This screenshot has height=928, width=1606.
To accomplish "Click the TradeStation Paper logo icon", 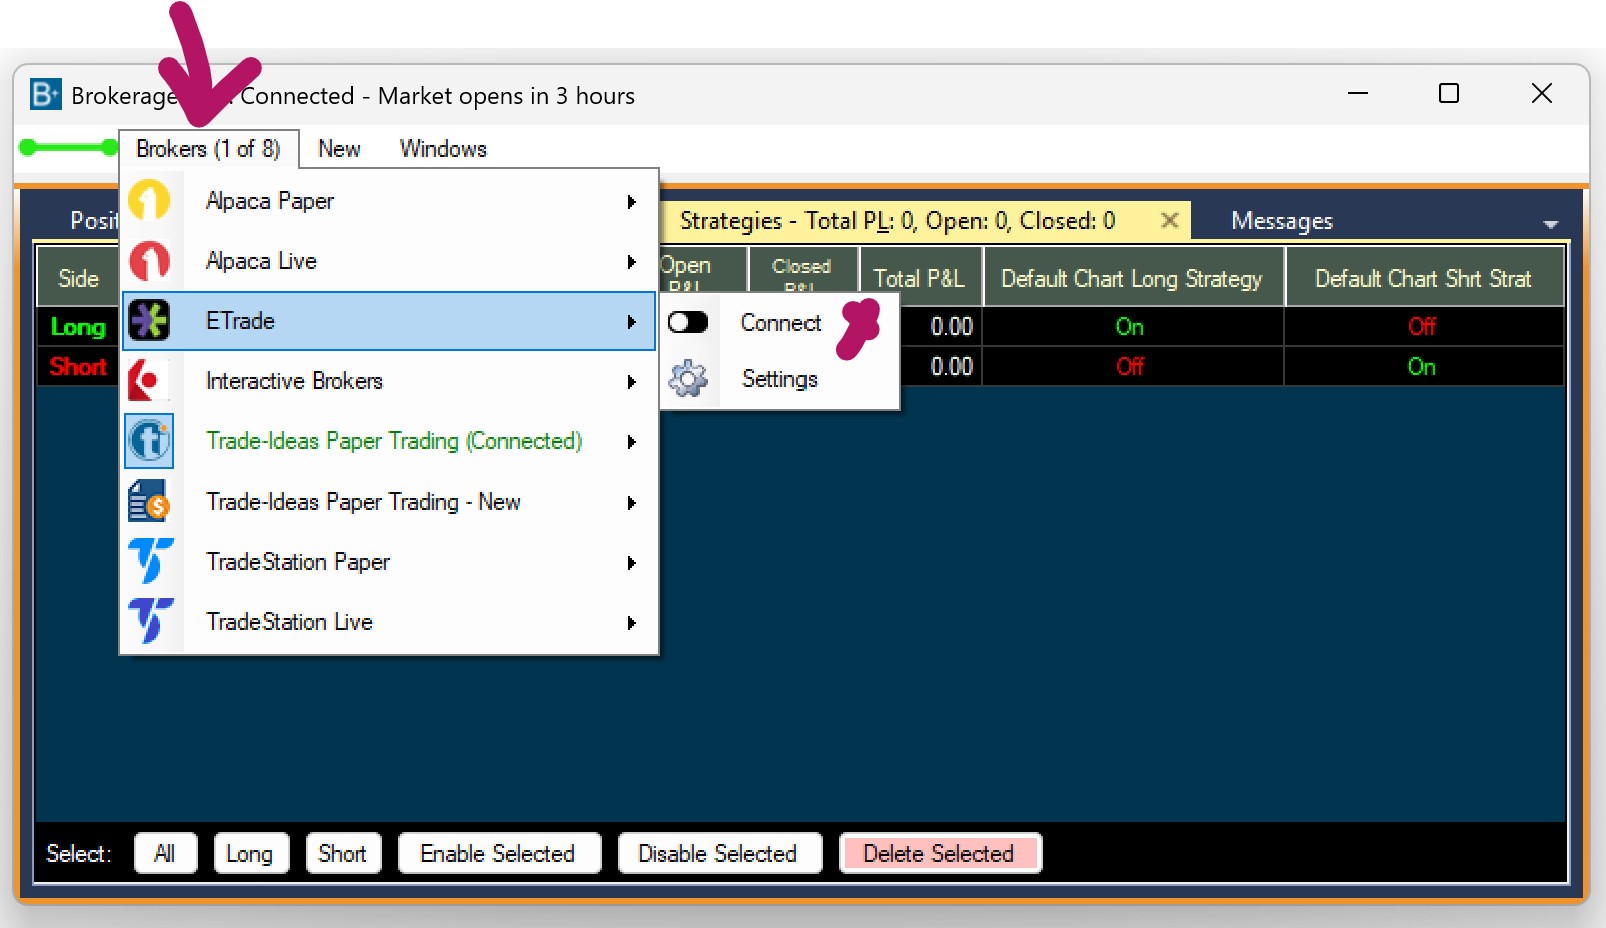I will [149, 562].
